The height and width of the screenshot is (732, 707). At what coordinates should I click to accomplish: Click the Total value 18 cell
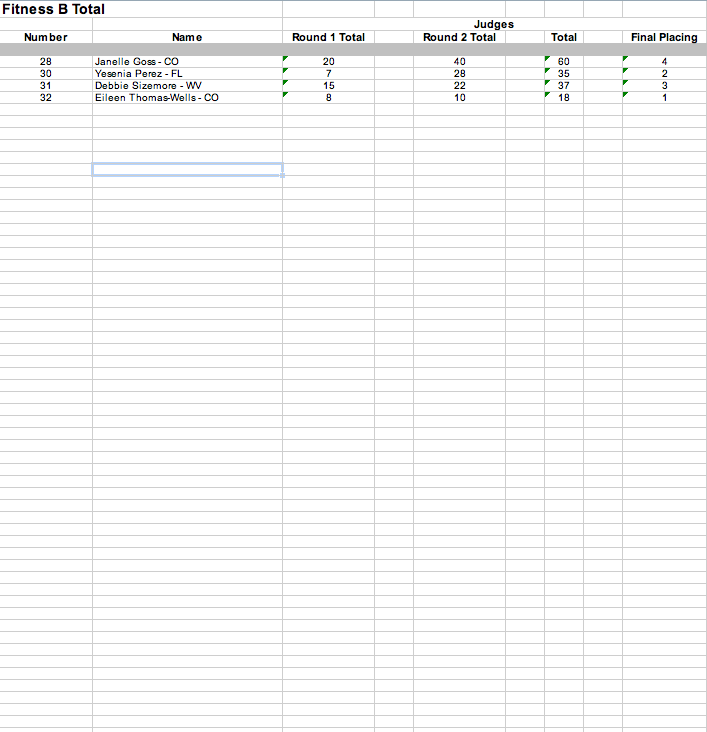pyautogui.click(x=564, y=98)
